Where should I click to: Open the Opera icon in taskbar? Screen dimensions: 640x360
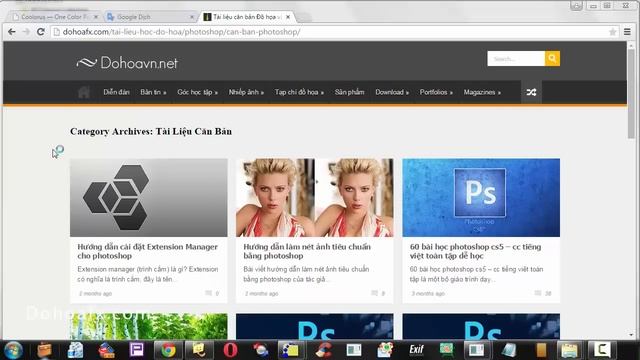coord(230,350)
